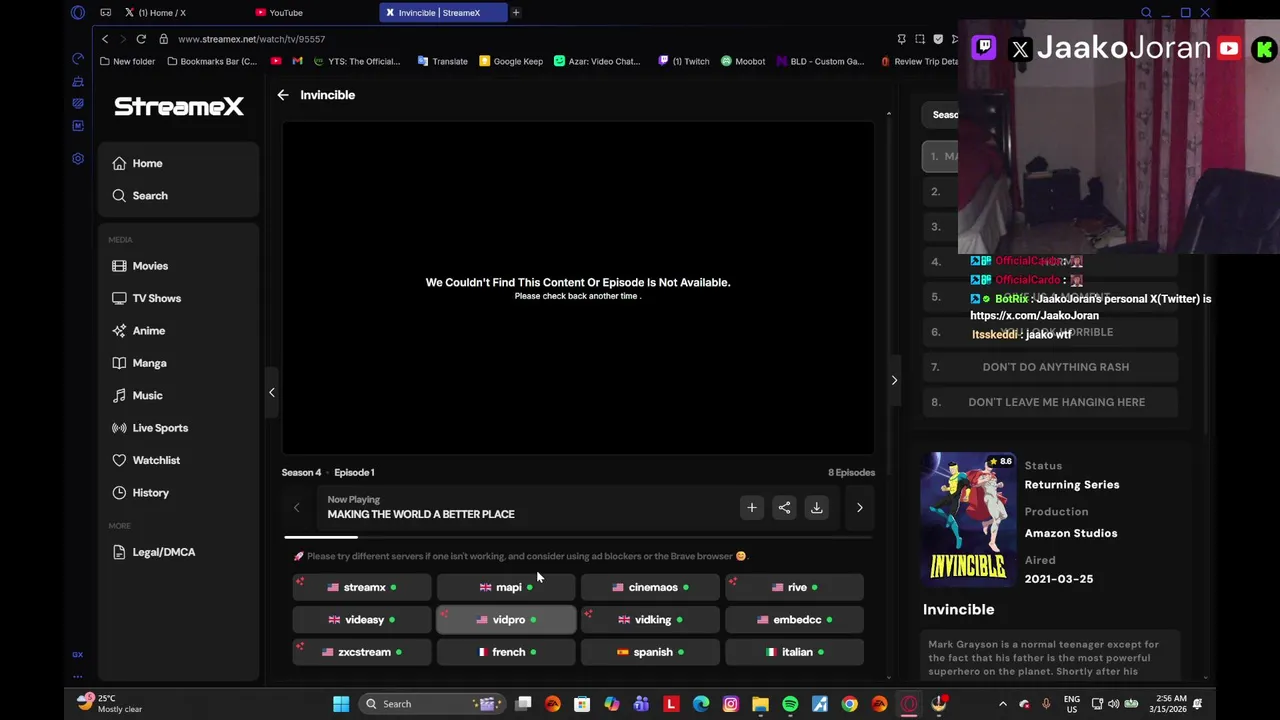Open Opera sidebar settings gear

[78, 159]
